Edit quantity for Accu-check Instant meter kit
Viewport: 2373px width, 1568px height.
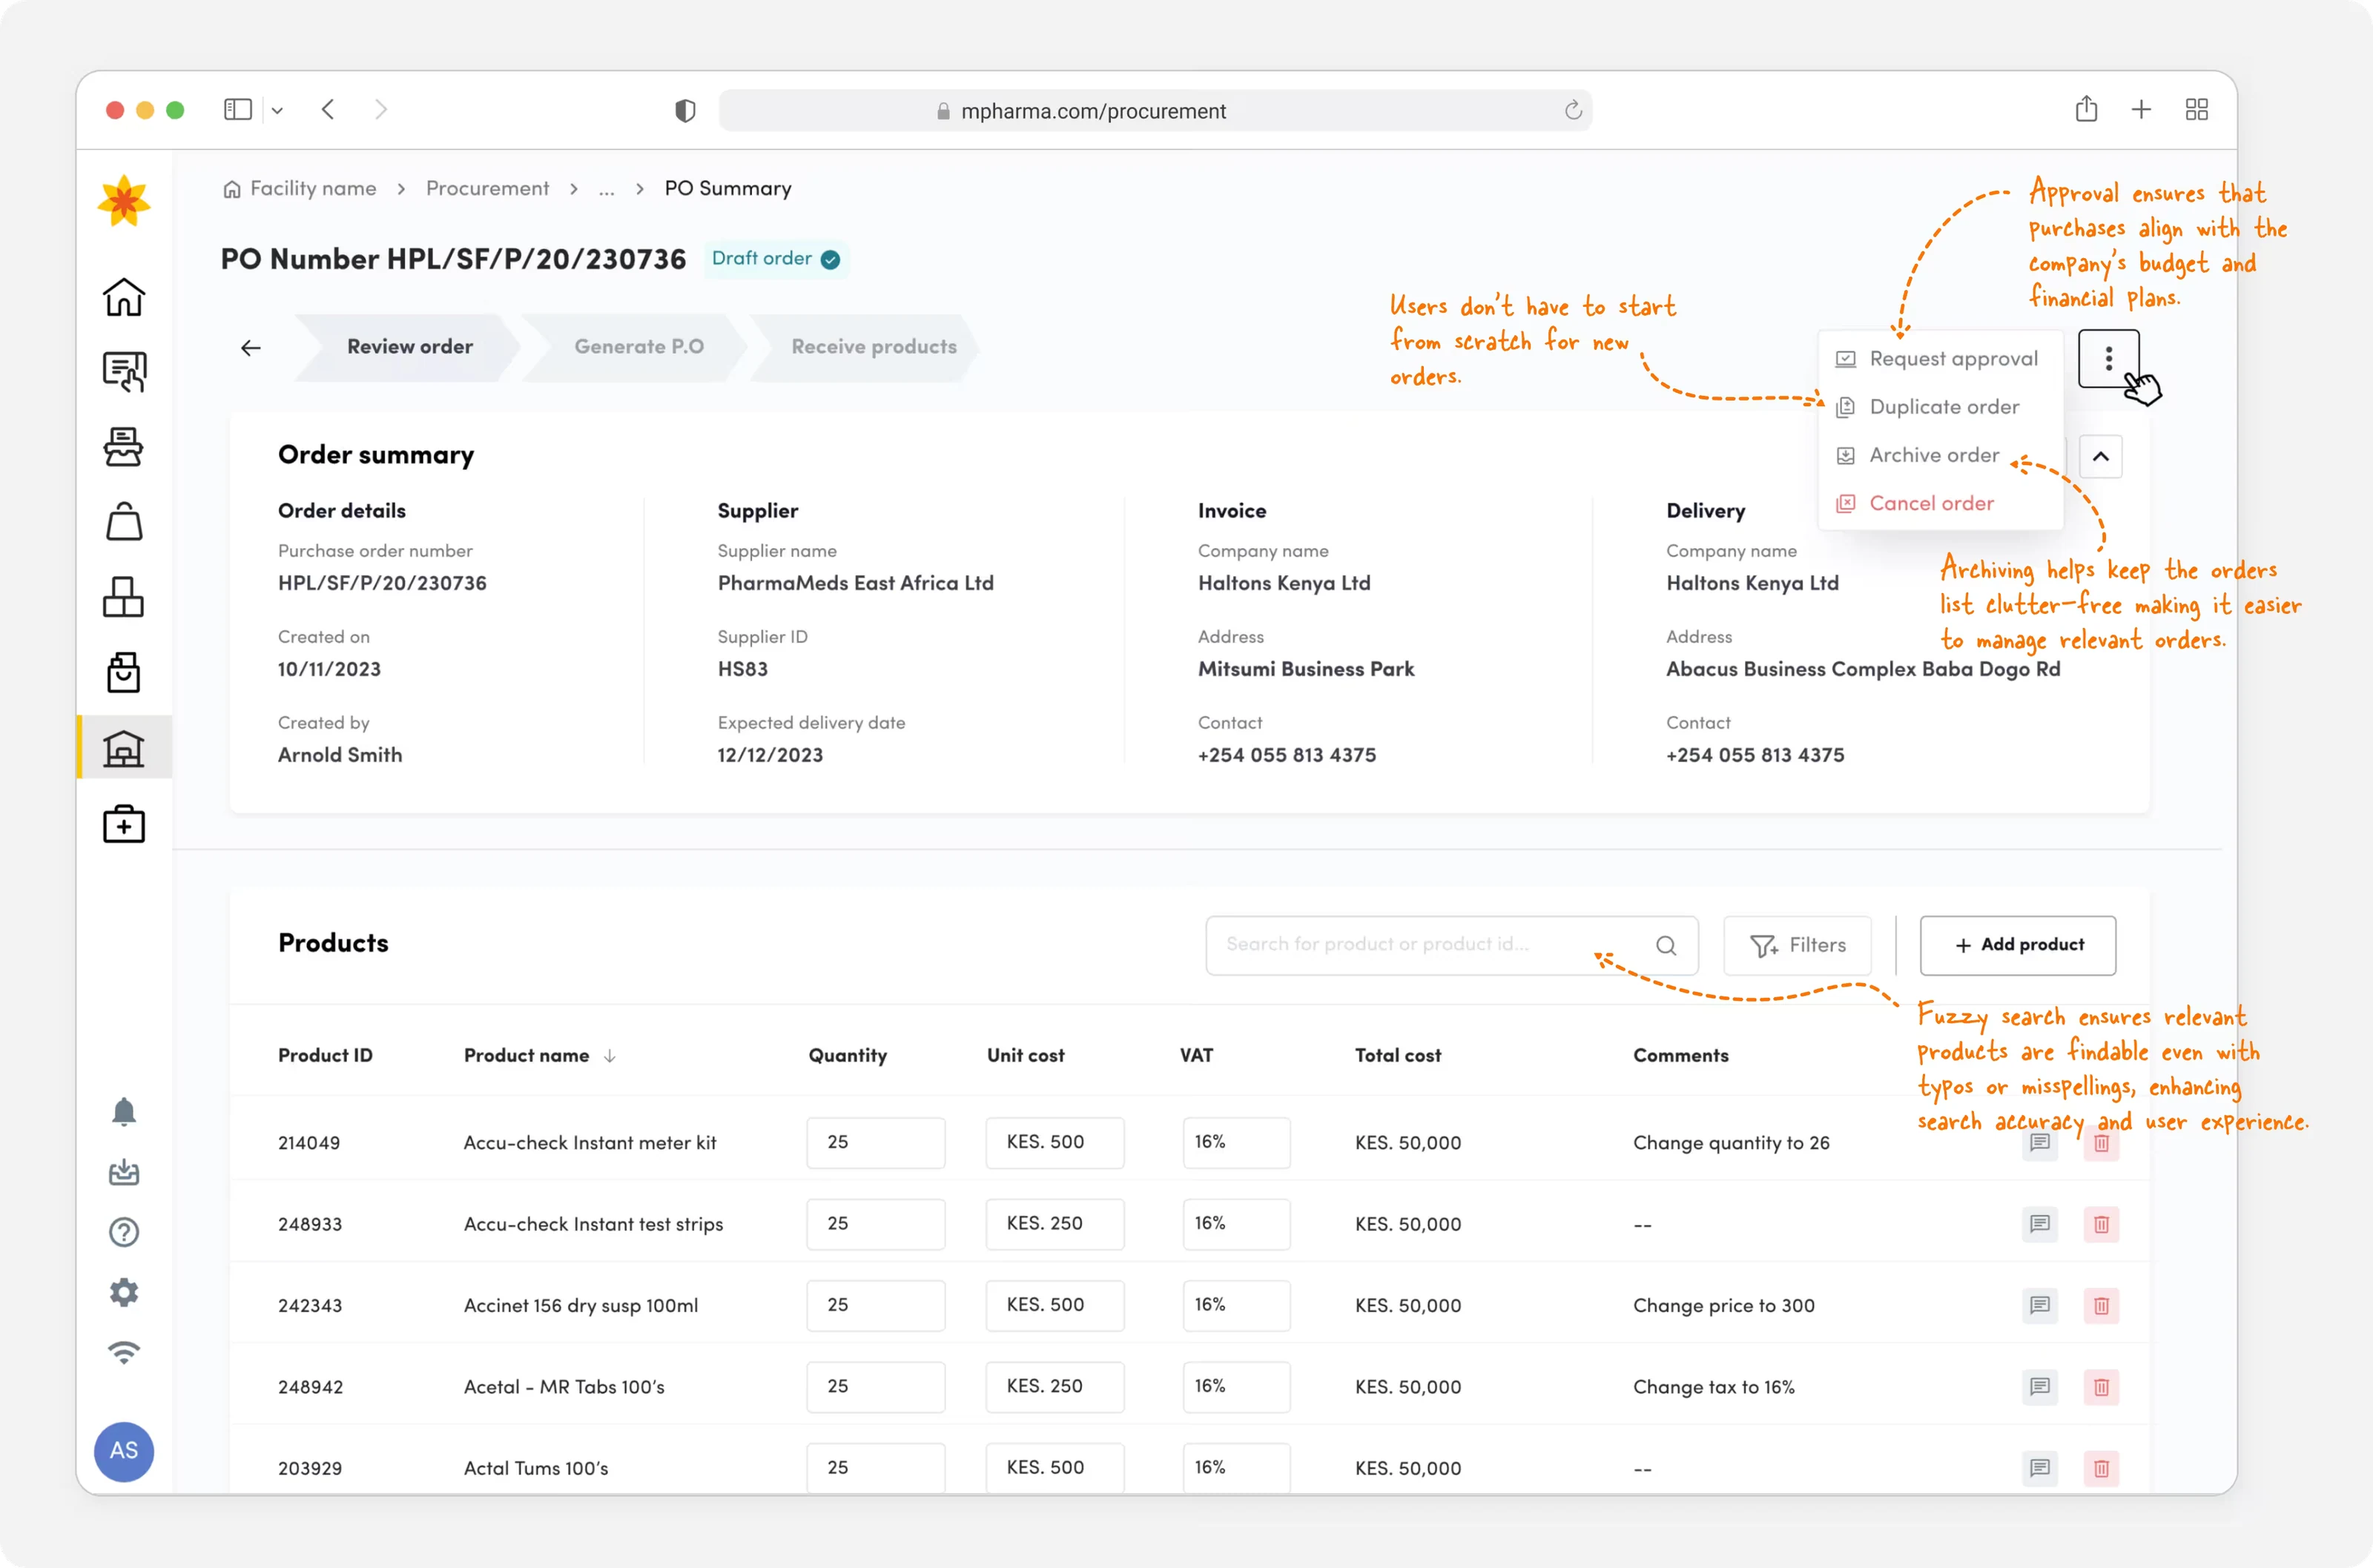875,1142
